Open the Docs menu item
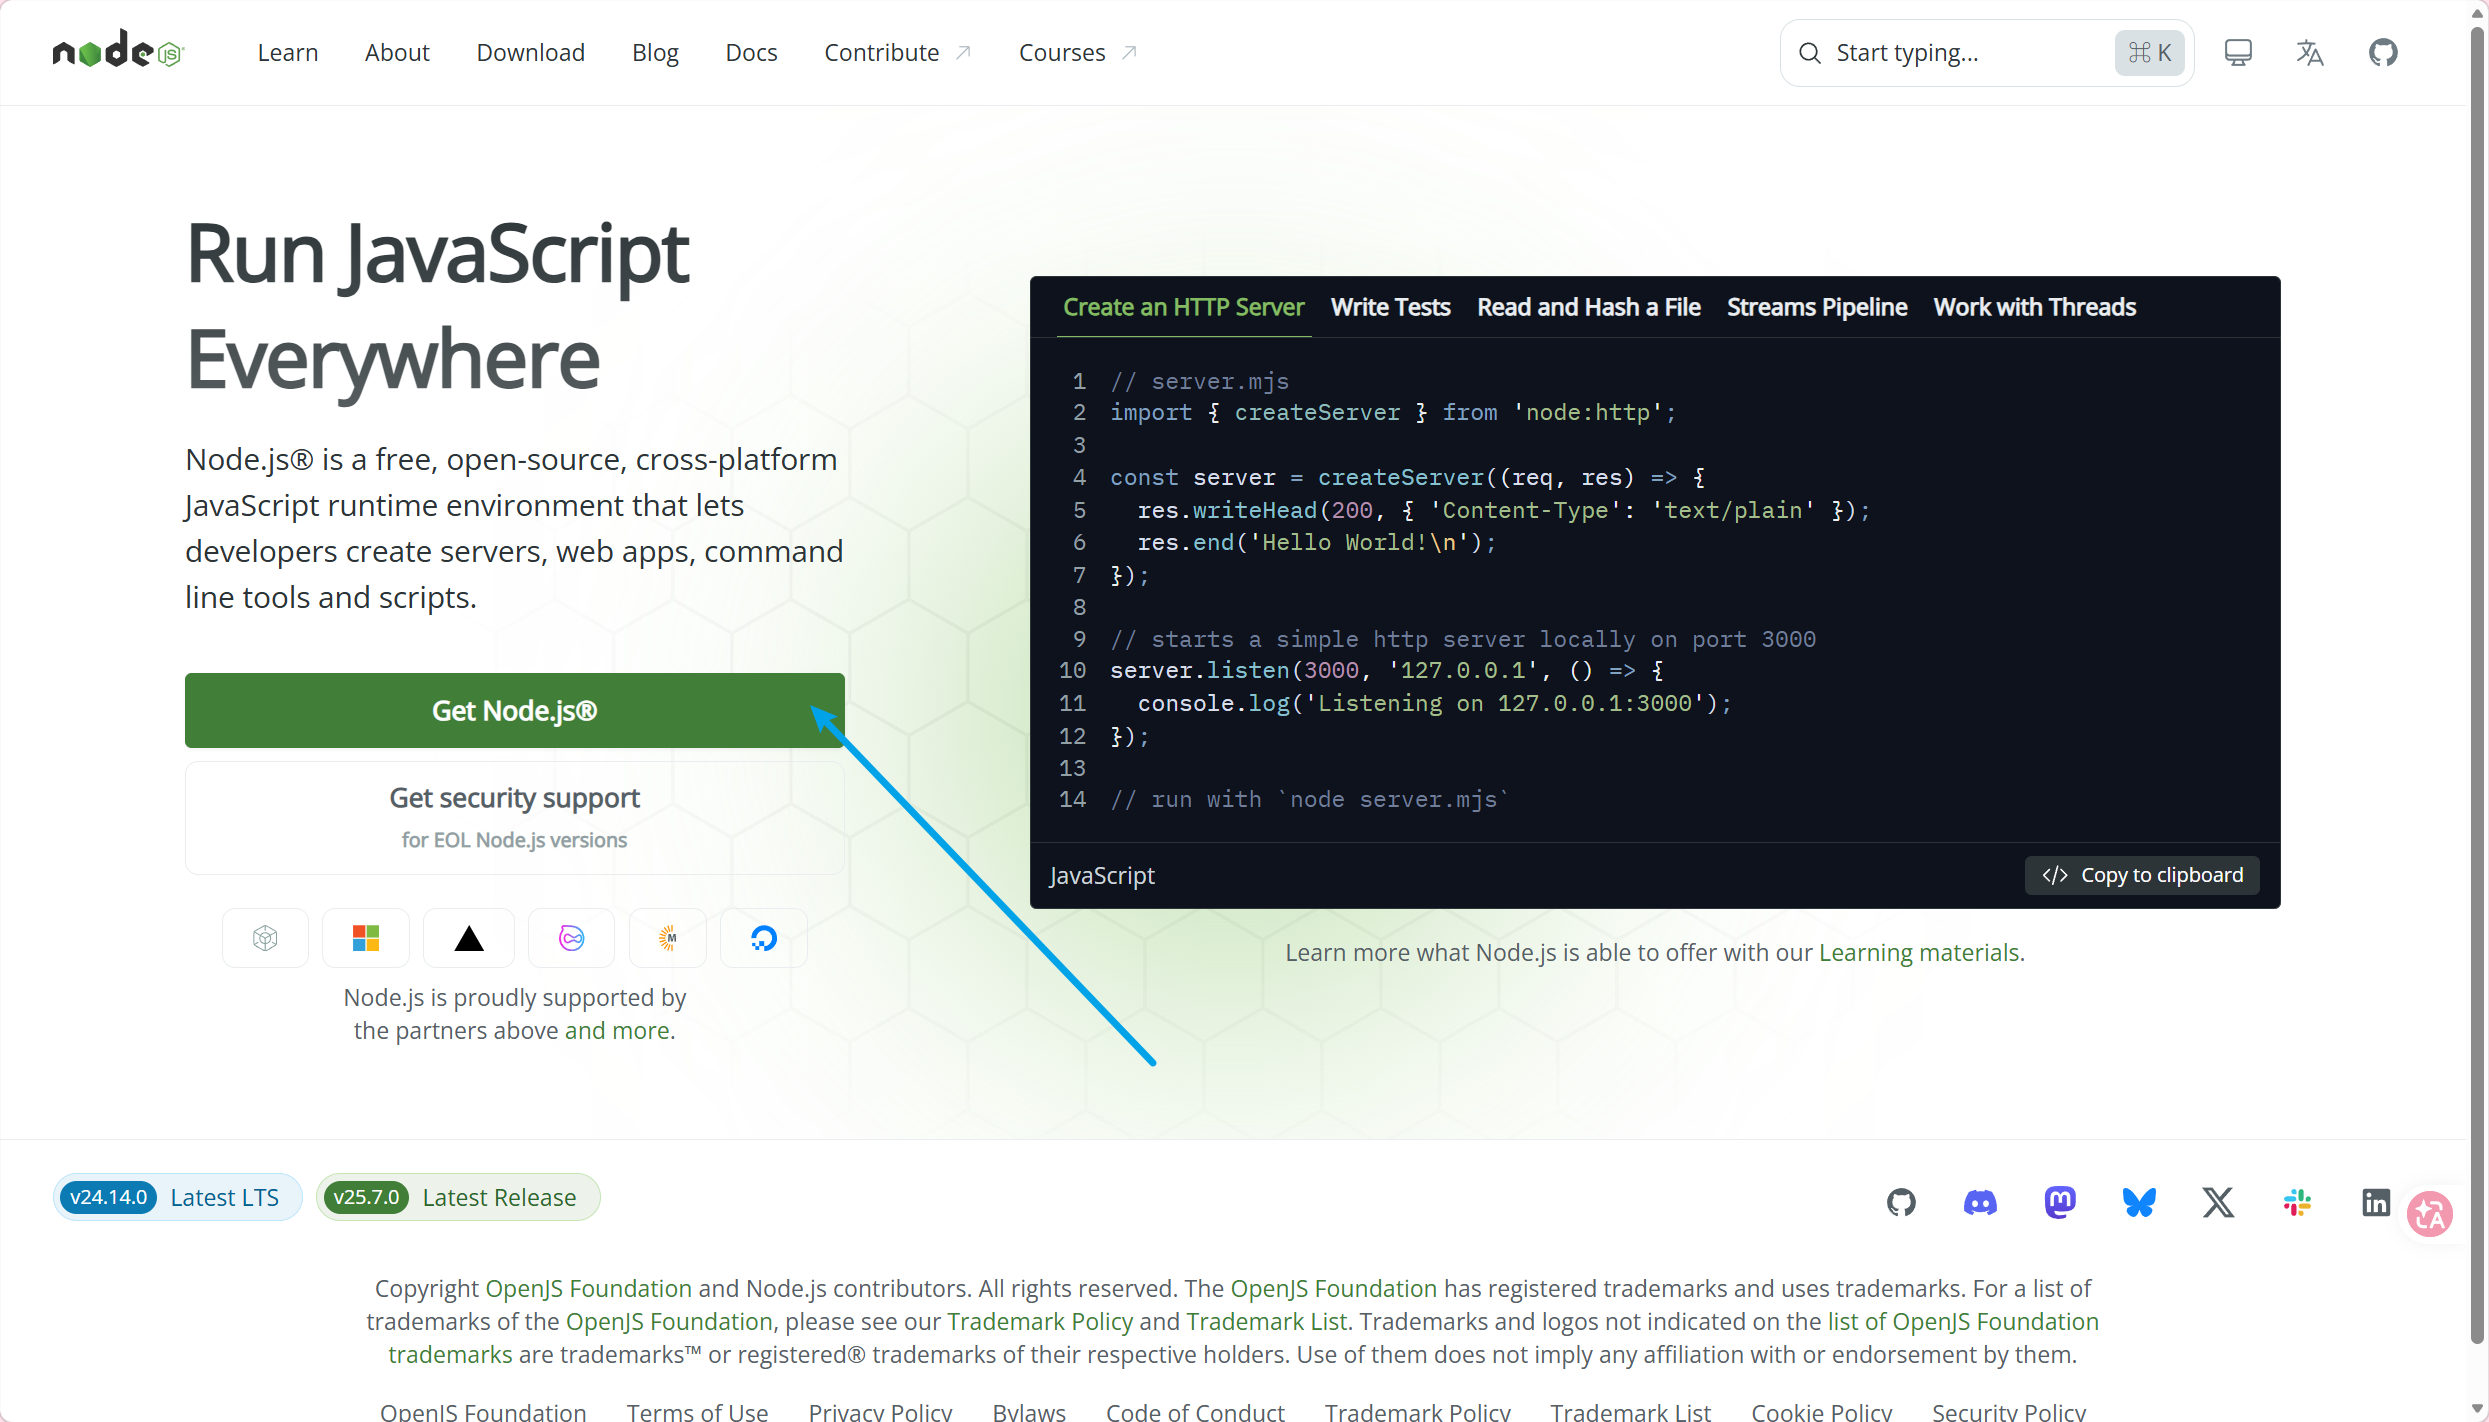The image size is (2489, 1422). tap(751, 52)
